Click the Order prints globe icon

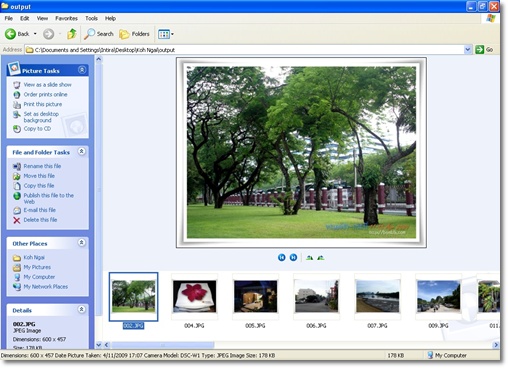[x=17, y=95]
